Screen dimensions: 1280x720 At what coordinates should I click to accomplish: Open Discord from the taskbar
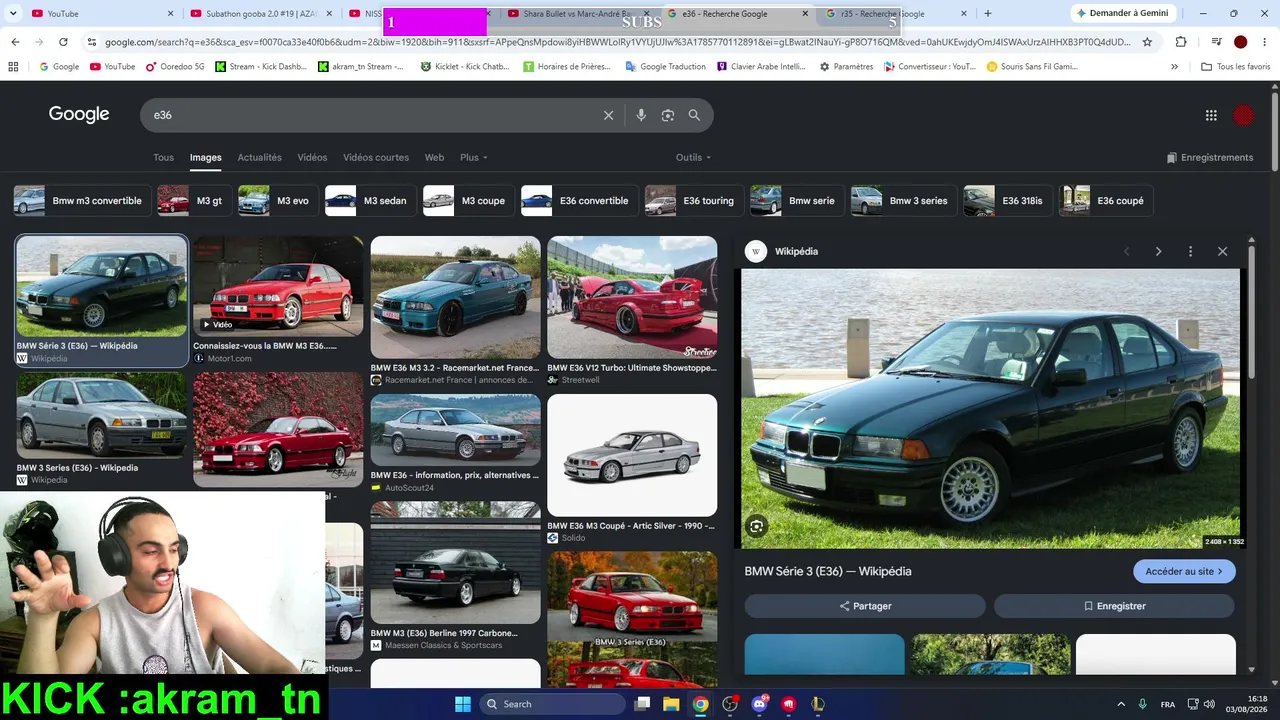pyautogui.click(x=759, y=704)
